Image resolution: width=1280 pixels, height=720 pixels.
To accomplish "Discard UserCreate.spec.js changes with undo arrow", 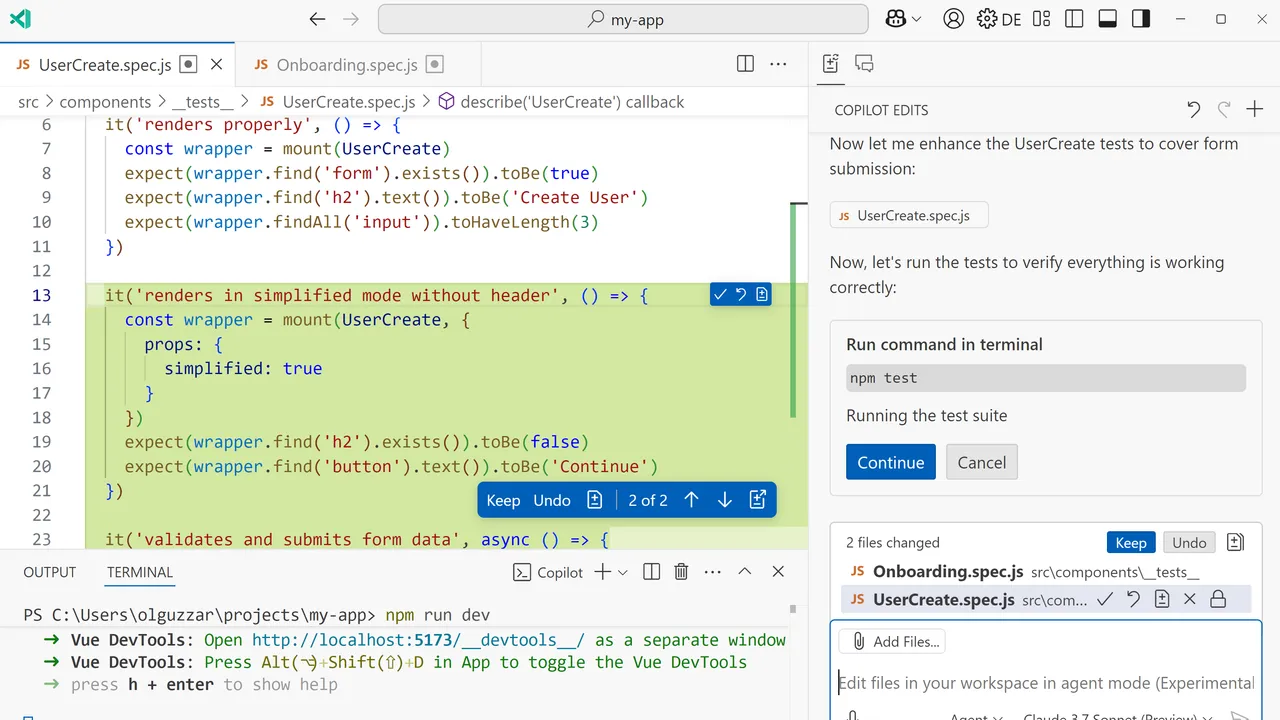I will (1133, 599).
